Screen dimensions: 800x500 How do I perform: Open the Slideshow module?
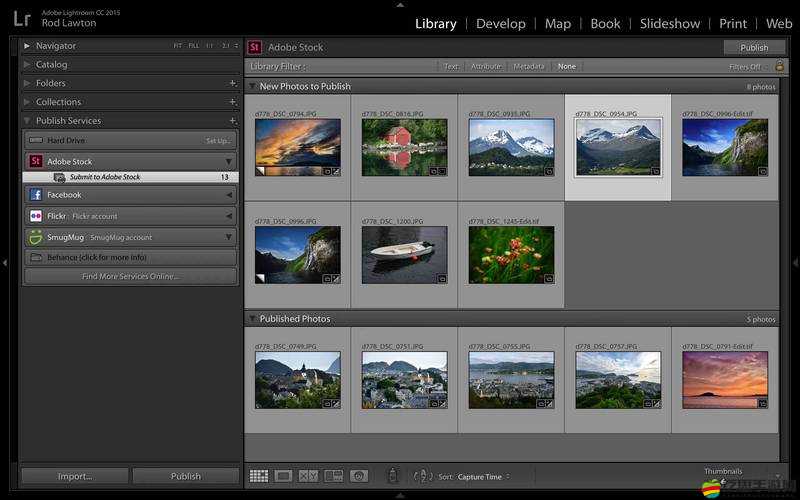coord(670,23)
